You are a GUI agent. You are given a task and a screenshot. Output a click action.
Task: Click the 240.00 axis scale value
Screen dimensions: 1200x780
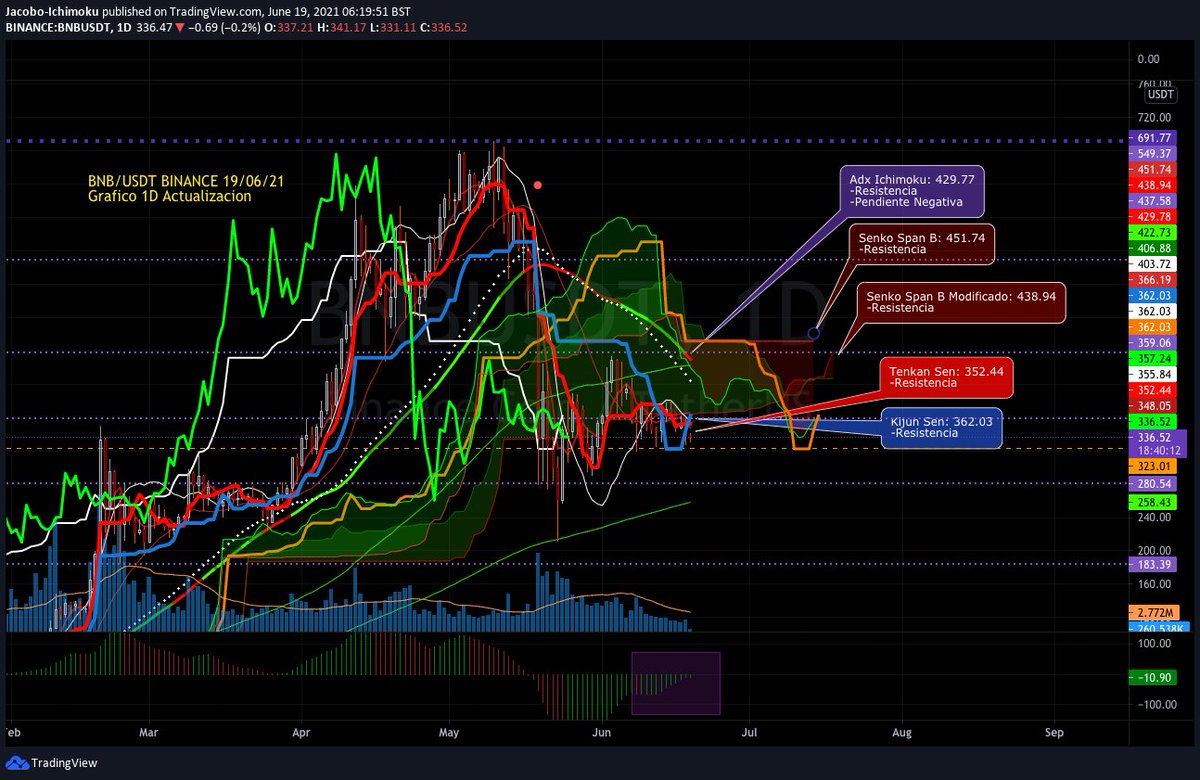click(x=1152, y=518)
